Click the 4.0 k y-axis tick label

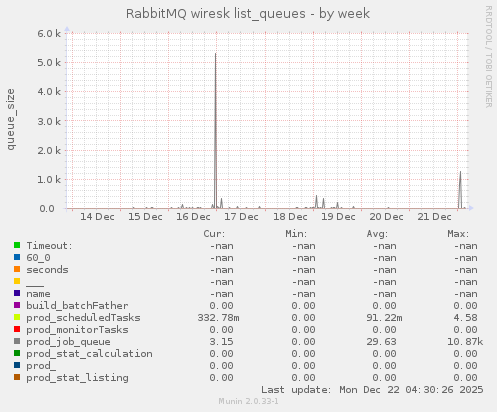49,92
